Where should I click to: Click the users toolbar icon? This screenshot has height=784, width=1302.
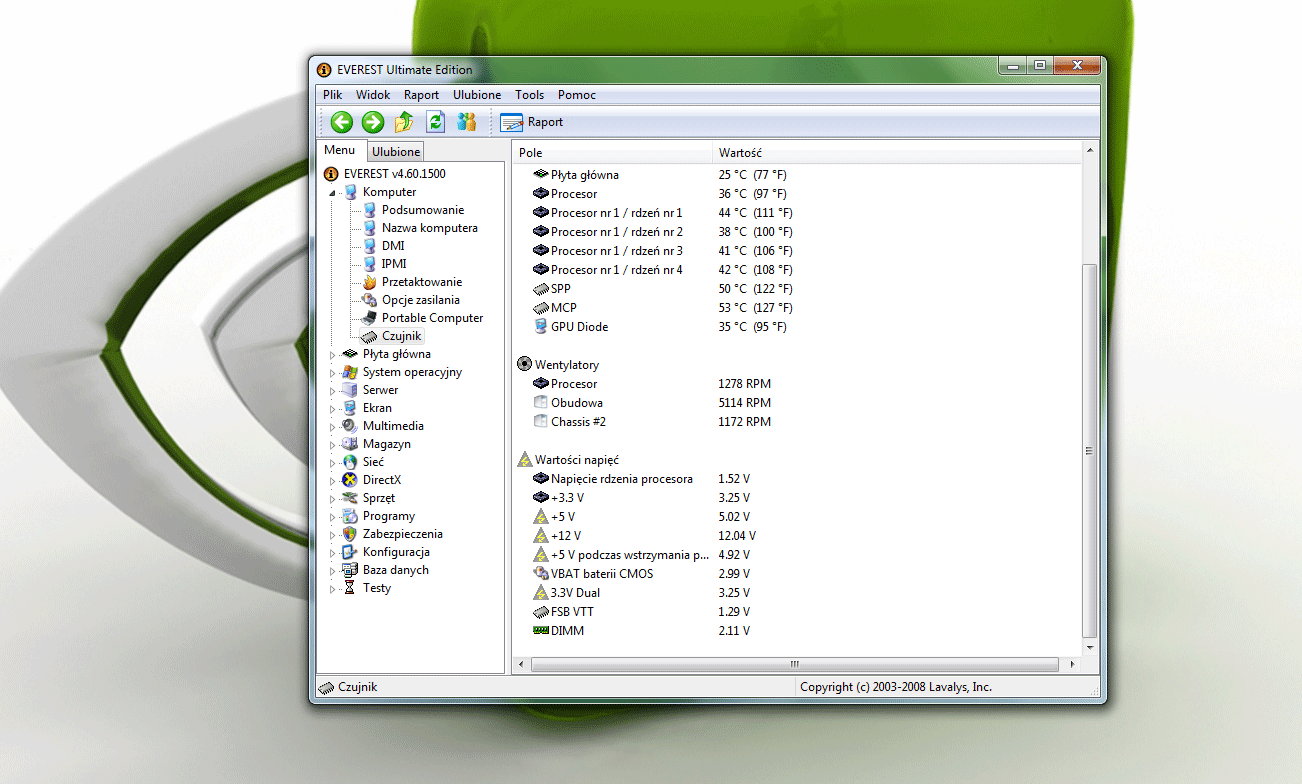click(466, 122)
